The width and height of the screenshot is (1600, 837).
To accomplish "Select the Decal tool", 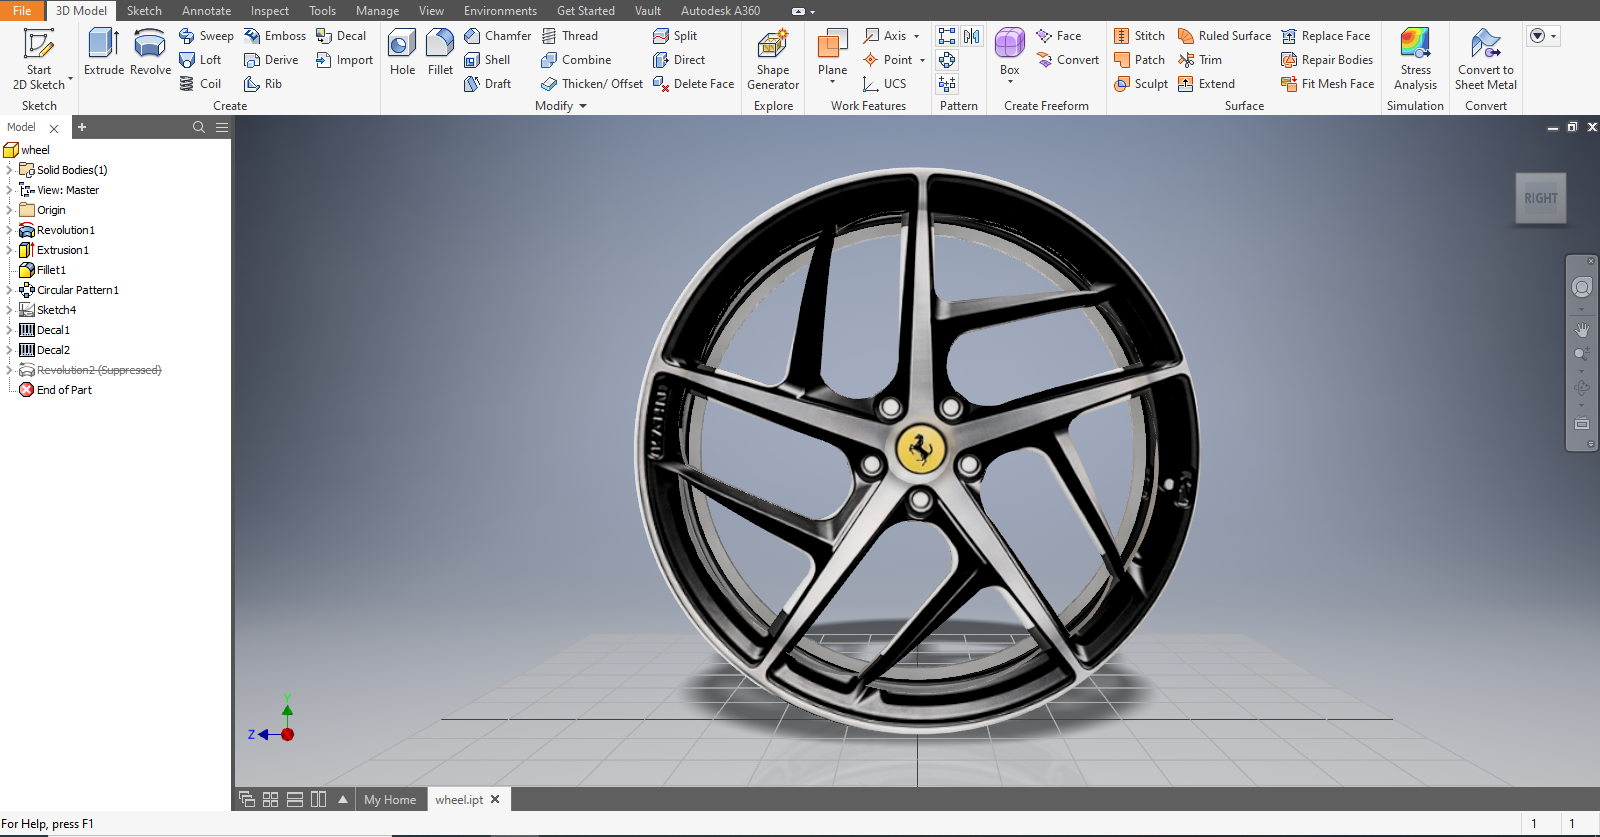I will click(341, 36).
